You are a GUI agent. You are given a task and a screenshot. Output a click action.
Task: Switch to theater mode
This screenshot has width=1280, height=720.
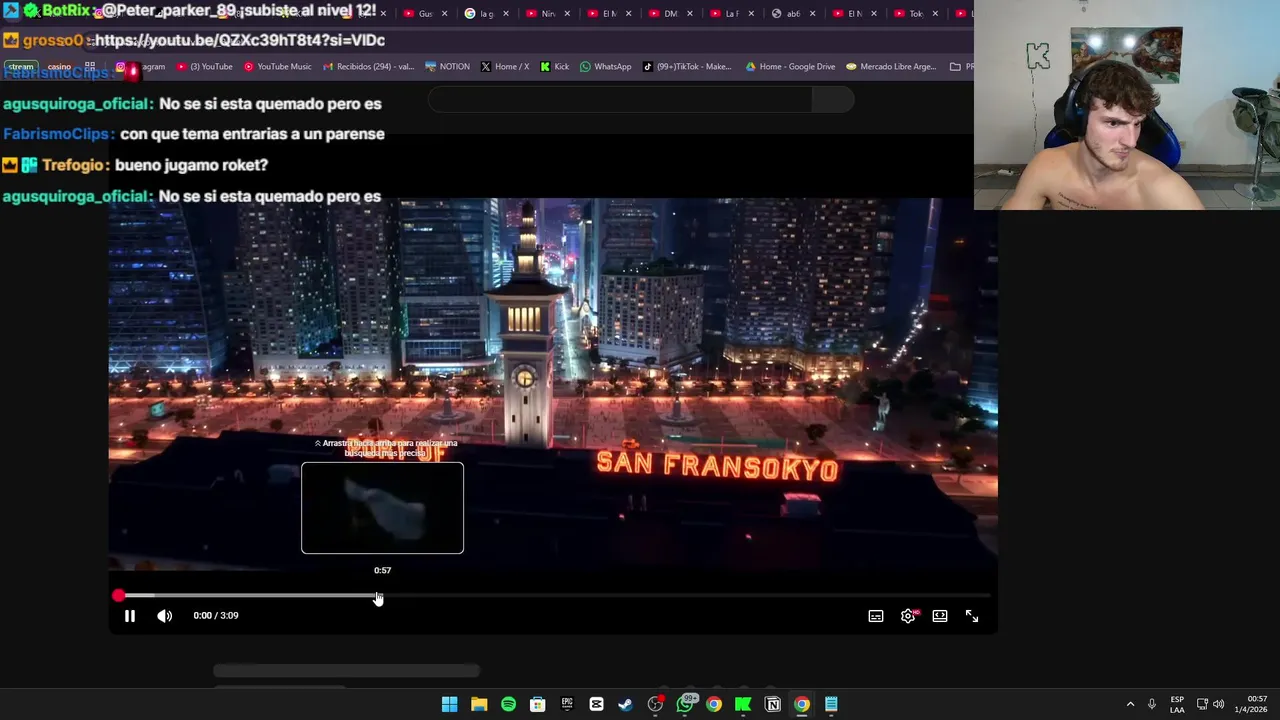[940, 616]
